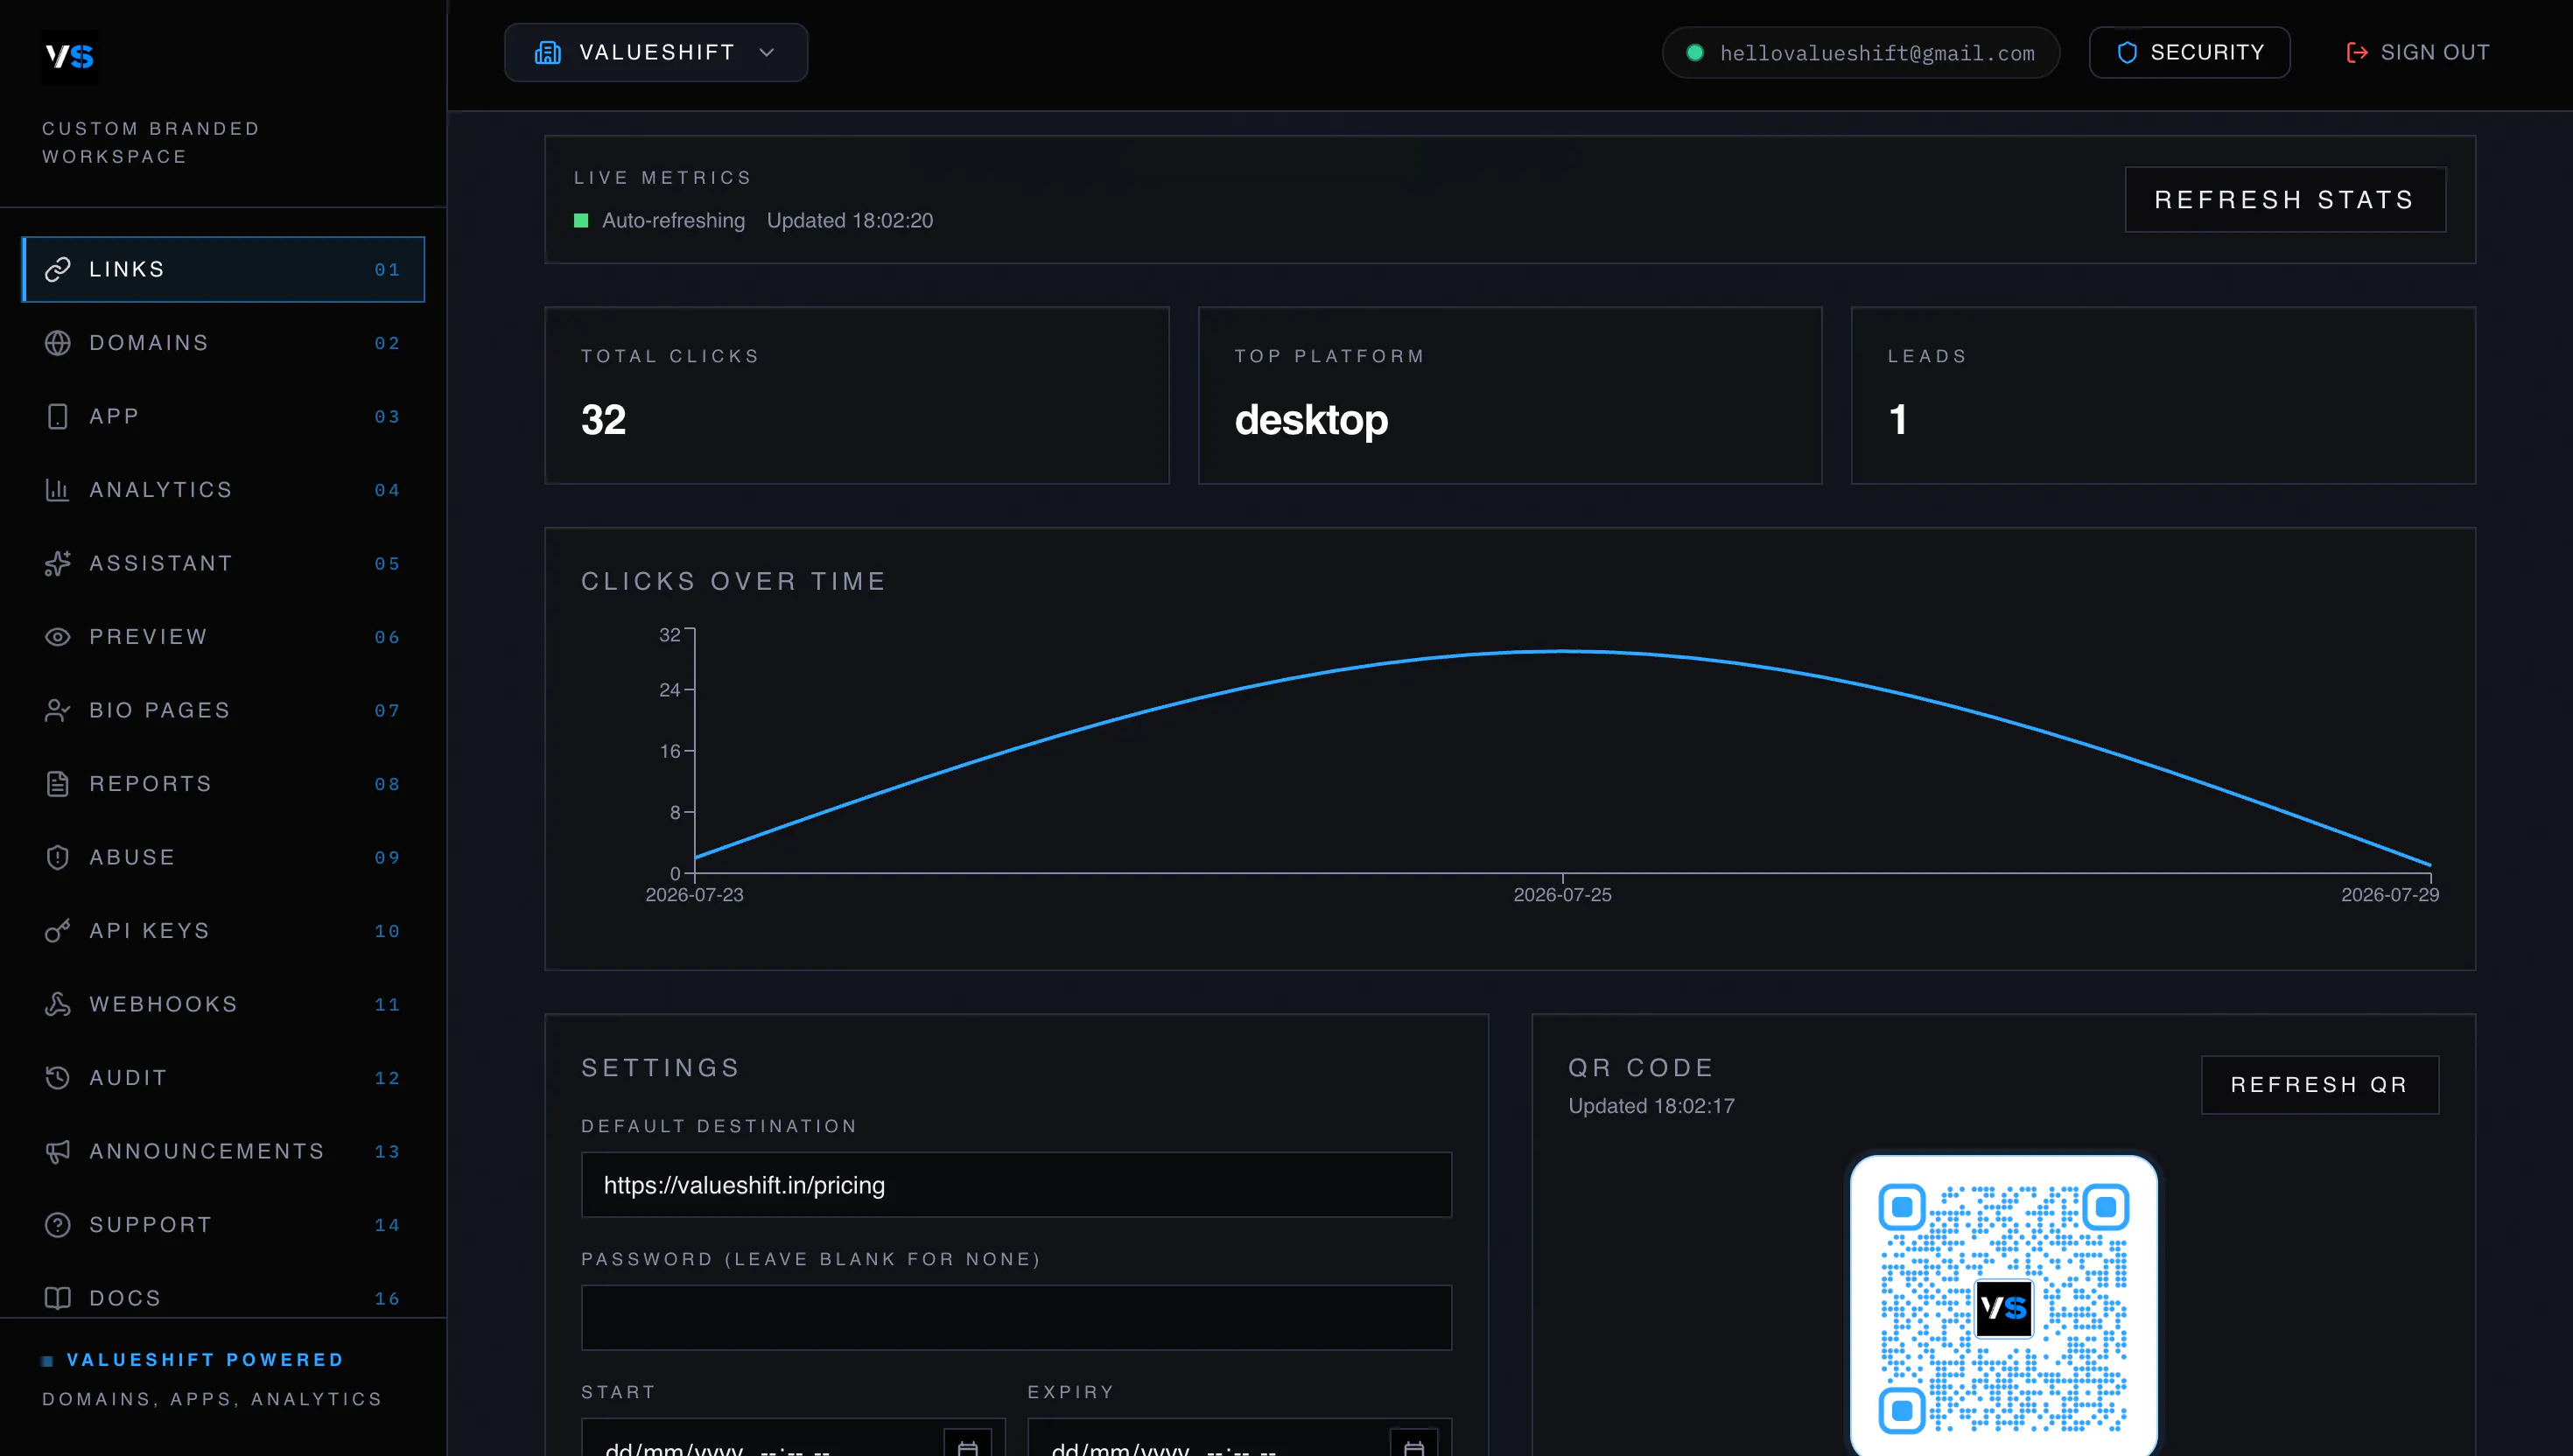This screenshot has height=1456, width=2573.
Task: Click the Domains globe icon
Action: pos(58,343)
